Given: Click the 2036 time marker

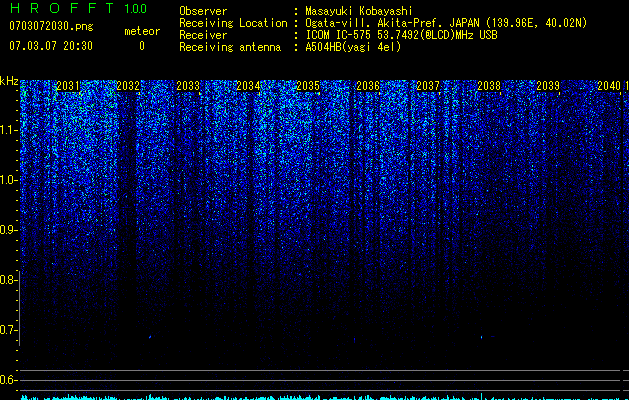Looking at the screenshot, I should tap(368, 86).
